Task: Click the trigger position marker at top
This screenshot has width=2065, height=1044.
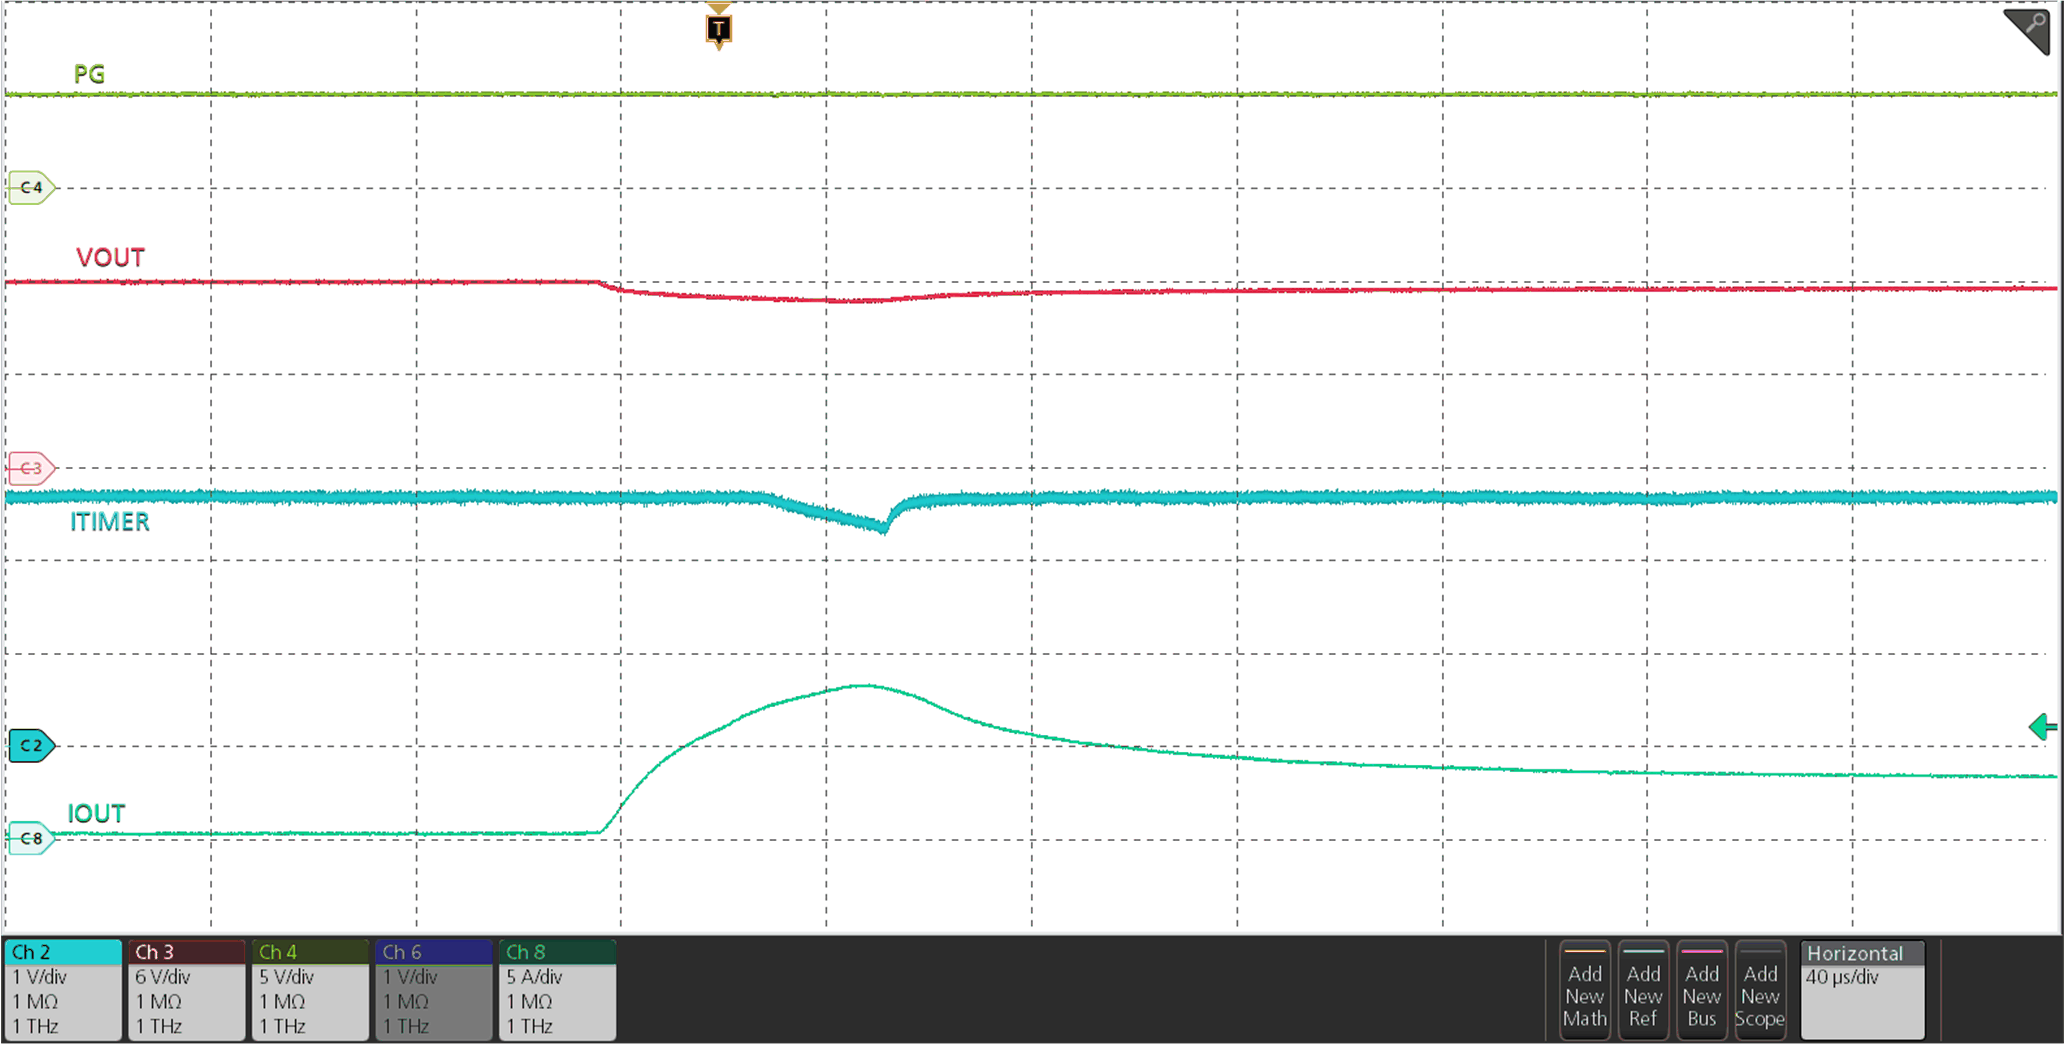Action: [718, 28]
